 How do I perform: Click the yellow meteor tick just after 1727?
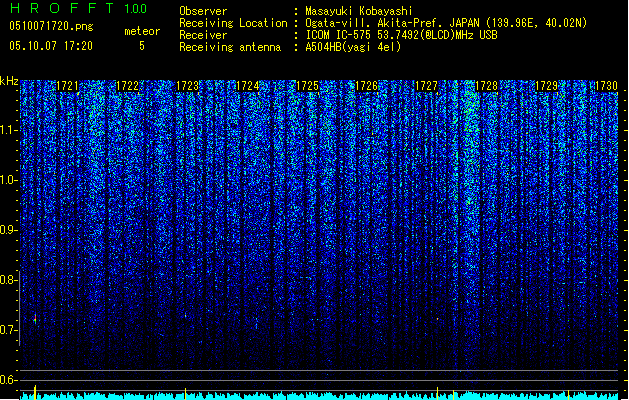coord(437,393)
